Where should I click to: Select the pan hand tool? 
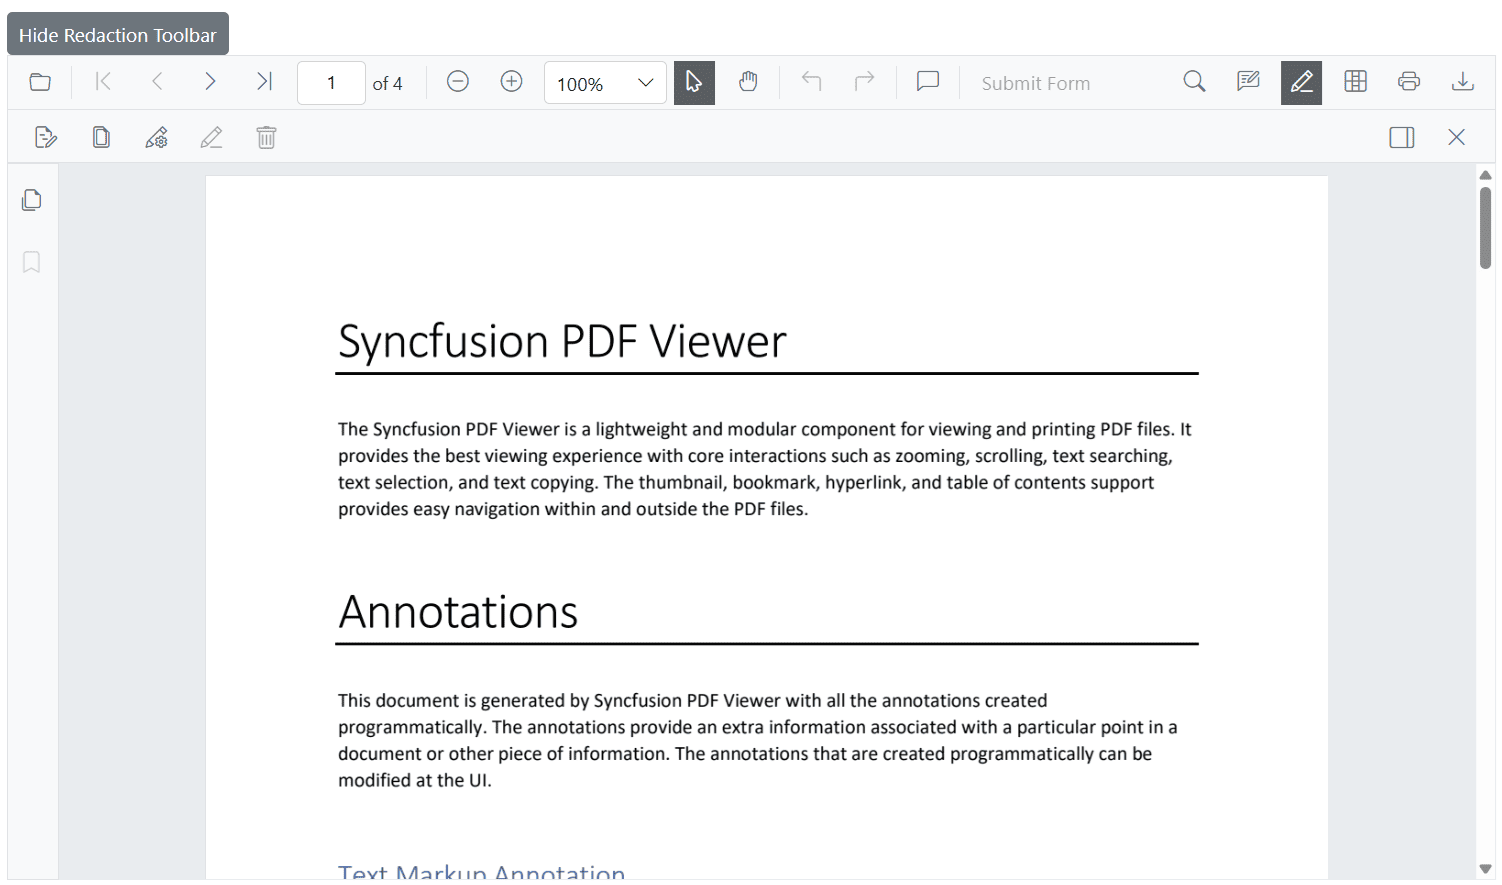748,82
